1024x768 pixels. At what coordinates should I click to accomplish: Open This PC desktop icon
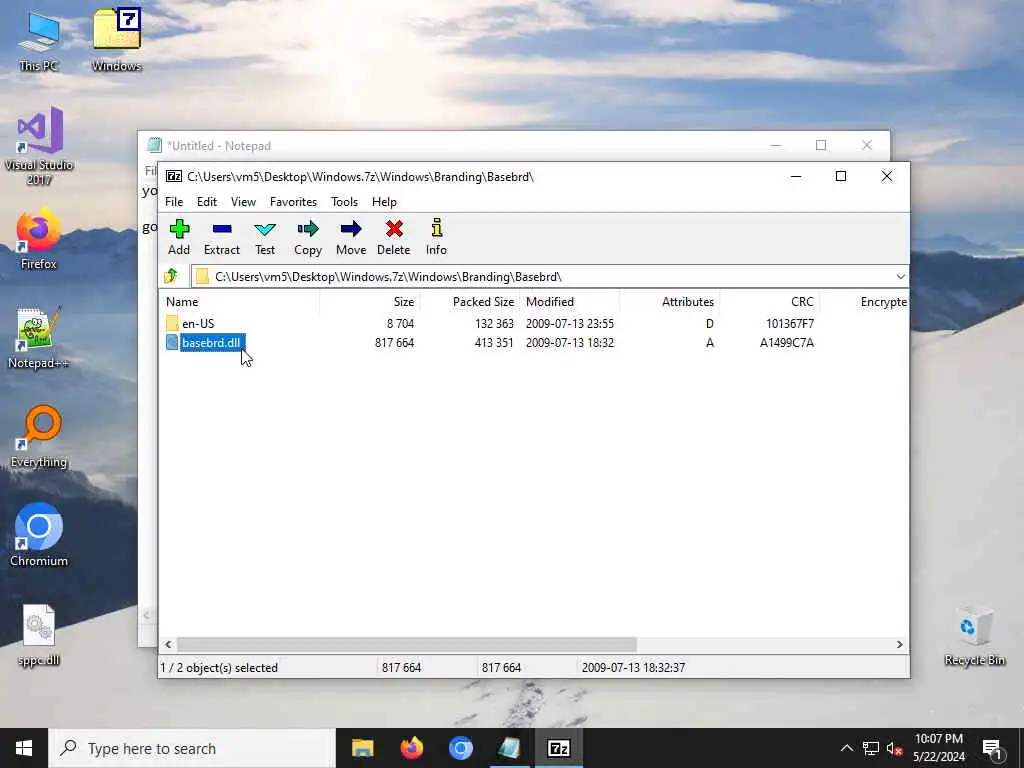39,40
